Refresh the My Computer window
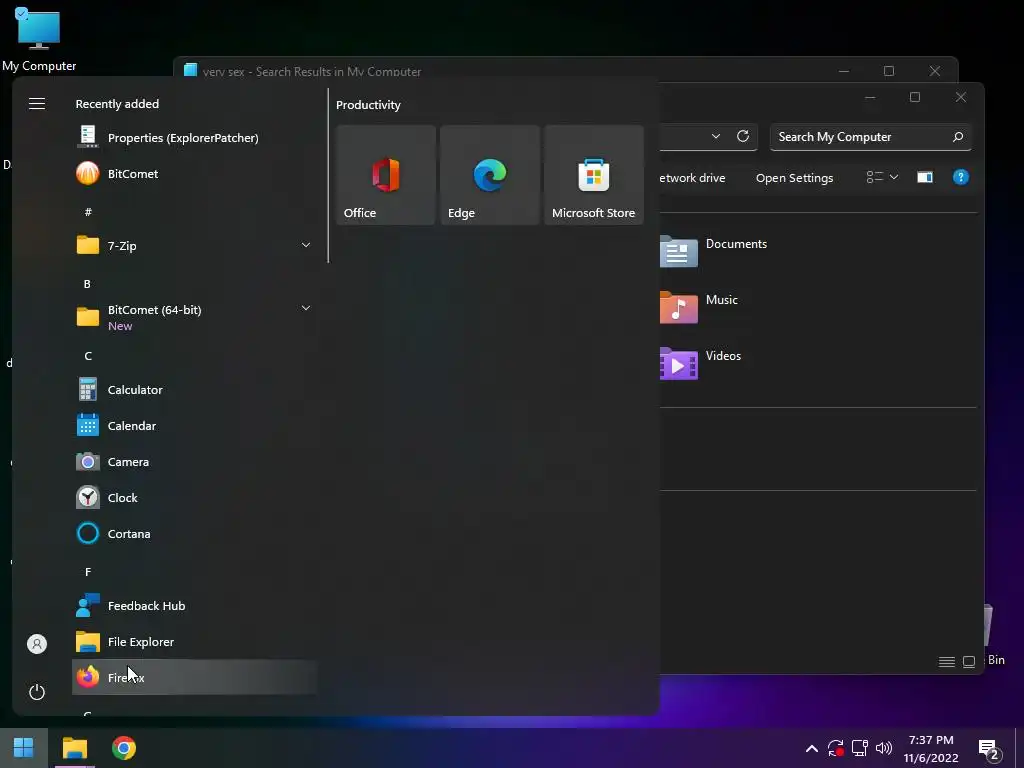The width and height of the screenshot is (1024, 768). pos(743,136)
